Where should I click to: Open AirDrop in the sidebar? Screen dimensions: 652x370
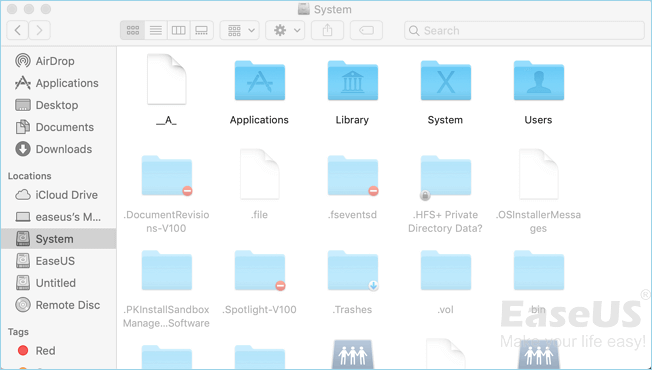[x=58, y=61]
